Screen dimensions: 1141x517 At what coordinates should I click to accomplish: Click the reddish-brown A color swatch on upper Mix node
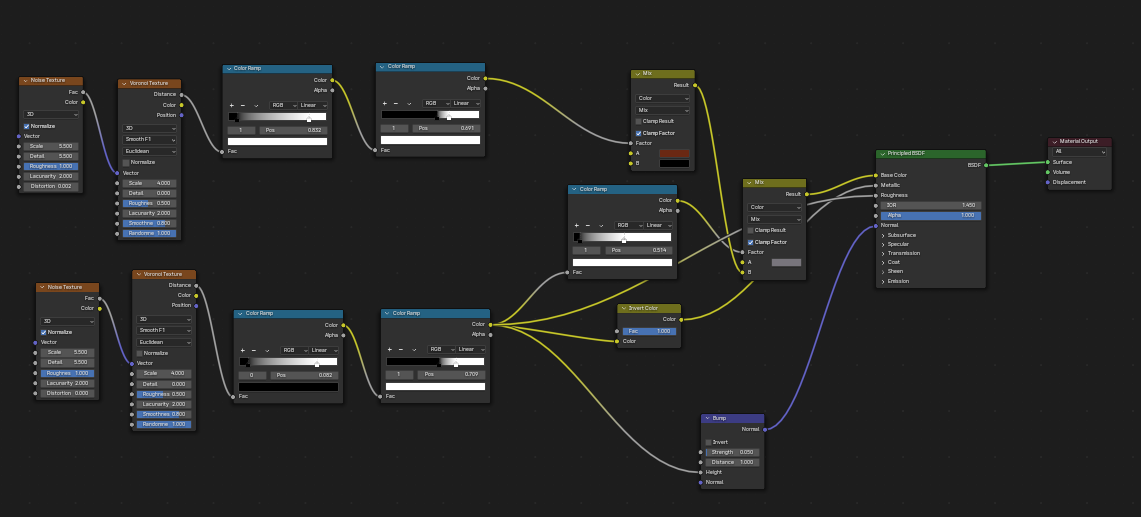674,153
